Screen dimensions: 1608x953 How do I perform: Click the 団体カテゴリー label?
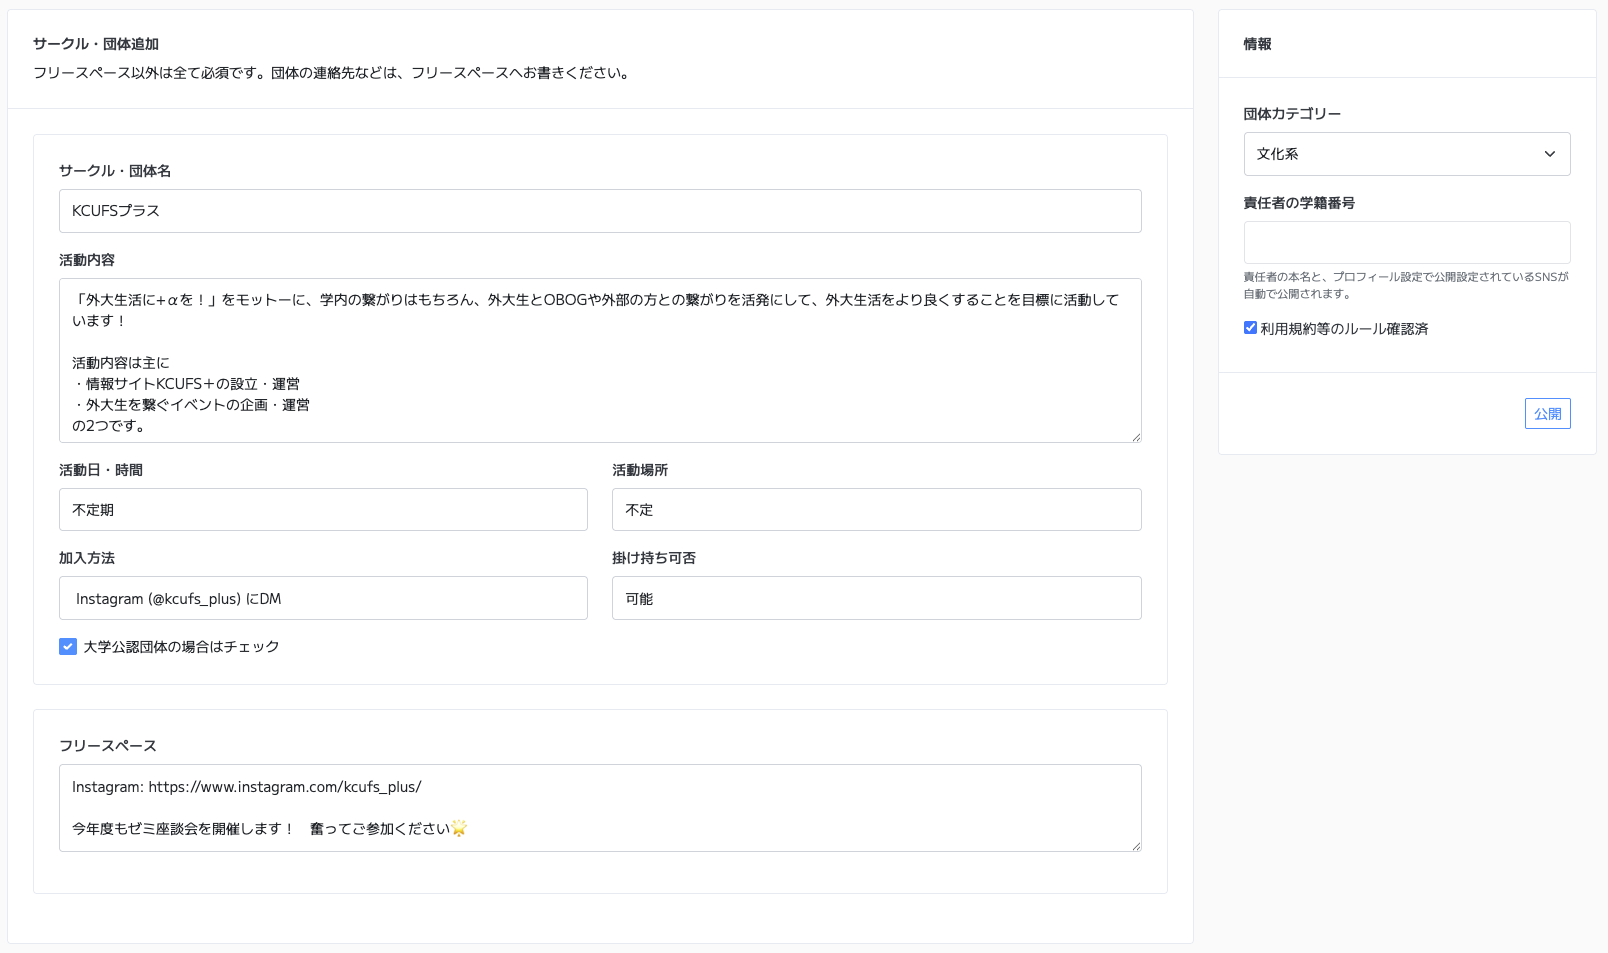[1291, 114]
